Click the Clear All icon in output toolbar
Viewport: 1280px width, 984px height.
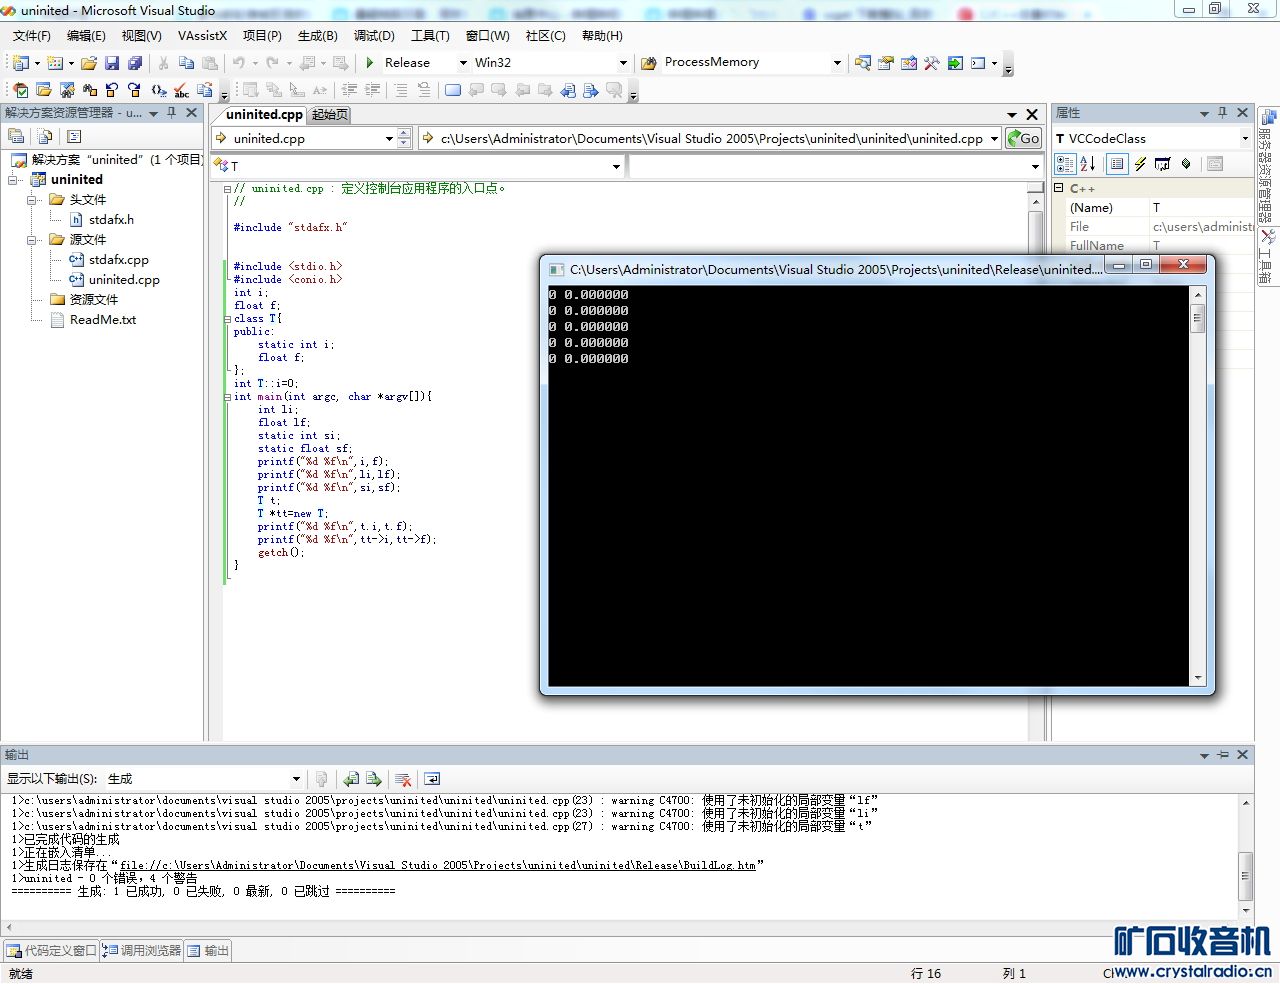[x=403, y=779]
